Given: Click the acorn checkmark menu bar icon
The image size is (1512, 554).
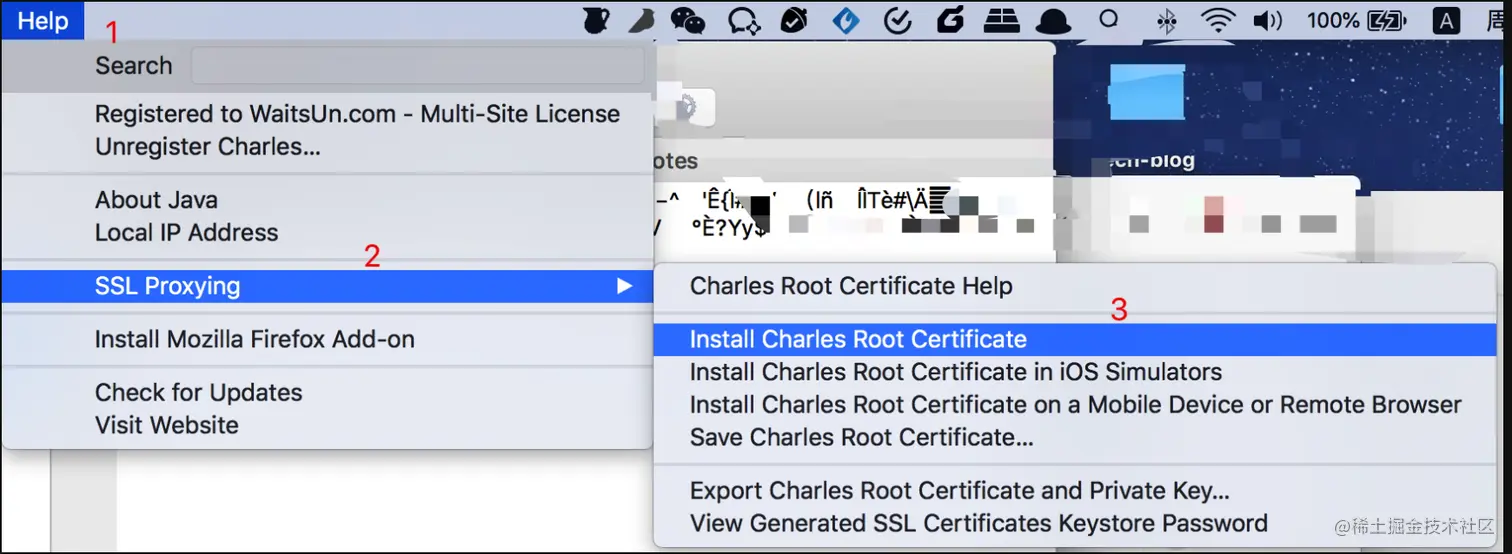Looking at the screenshot, I should pyautogui.click(x=794, y=20).
